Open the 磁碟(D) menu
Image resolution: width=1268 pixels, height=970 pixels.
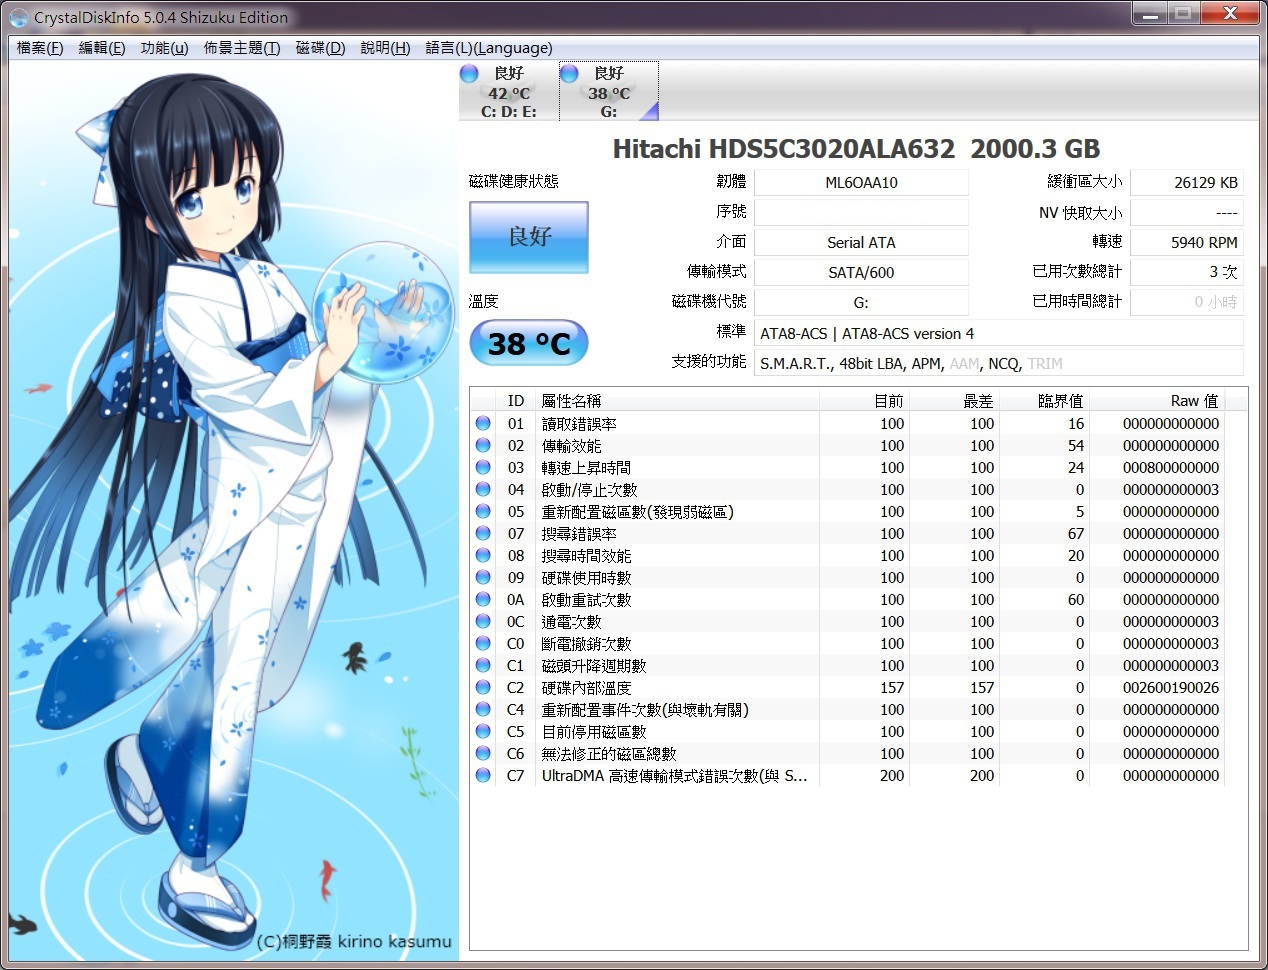click(x=320, y=48)
